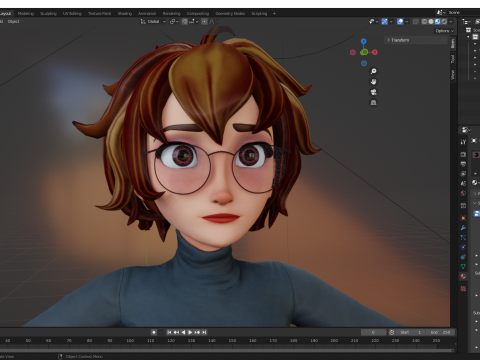Viewport: 480px width, 360px height.
Task: Open the Tool properties tab icon
Action: pos(463,142)
